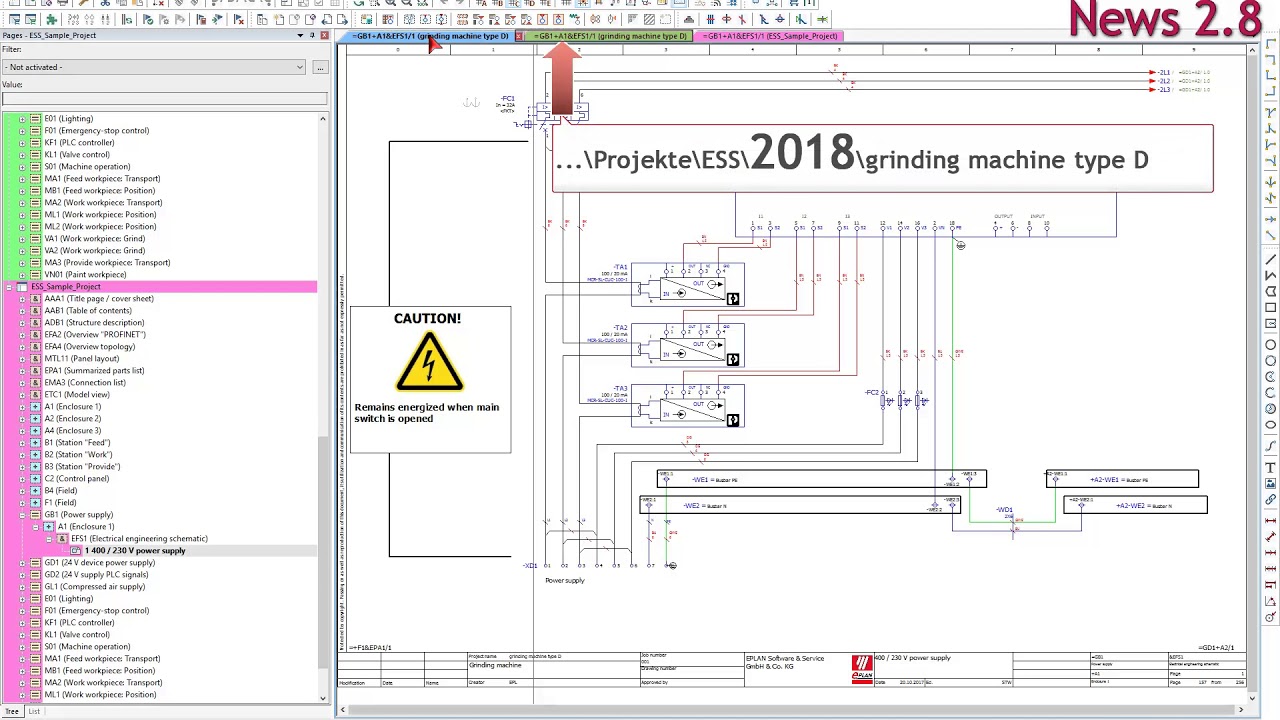This screenshot has height=720, width=1280.
Task: Close the Pages navigator panel
Action: [324, 35]
